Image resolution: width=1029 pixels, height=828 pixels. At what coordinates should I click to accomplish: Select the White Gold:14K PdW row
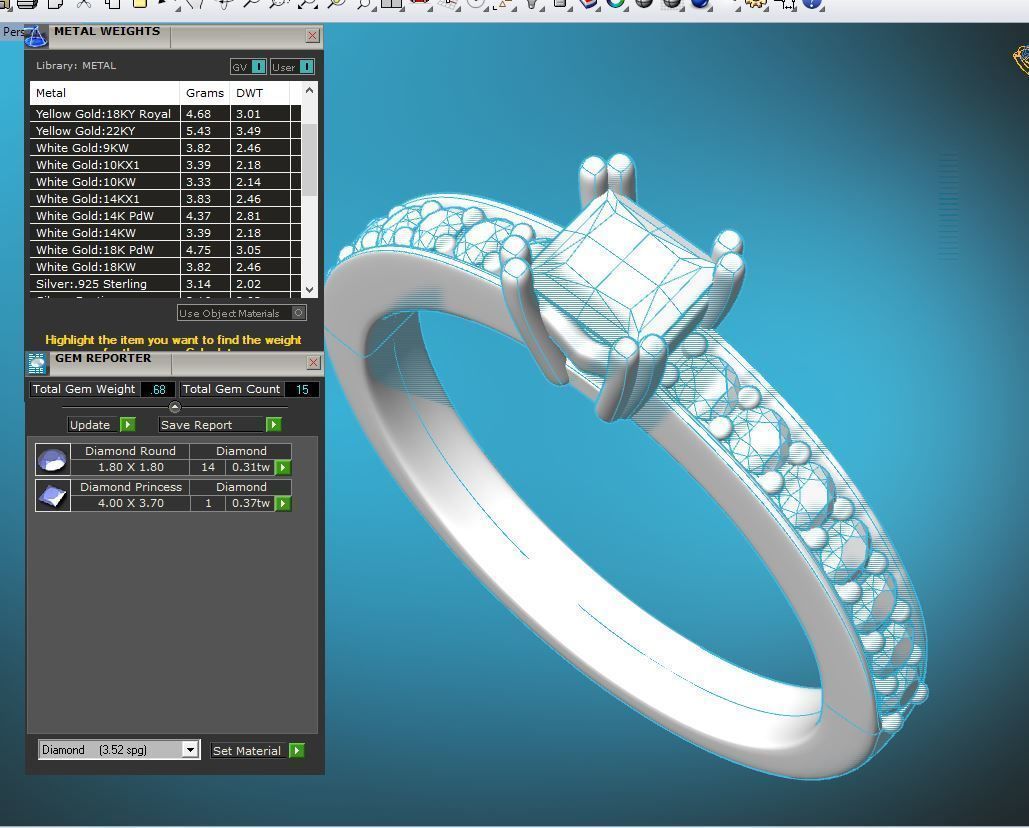[165, 216]
